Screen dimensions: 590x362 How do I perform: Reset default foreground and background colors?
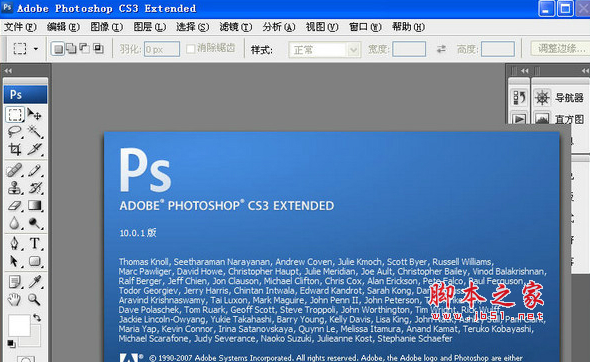click(x=11, y=343)
